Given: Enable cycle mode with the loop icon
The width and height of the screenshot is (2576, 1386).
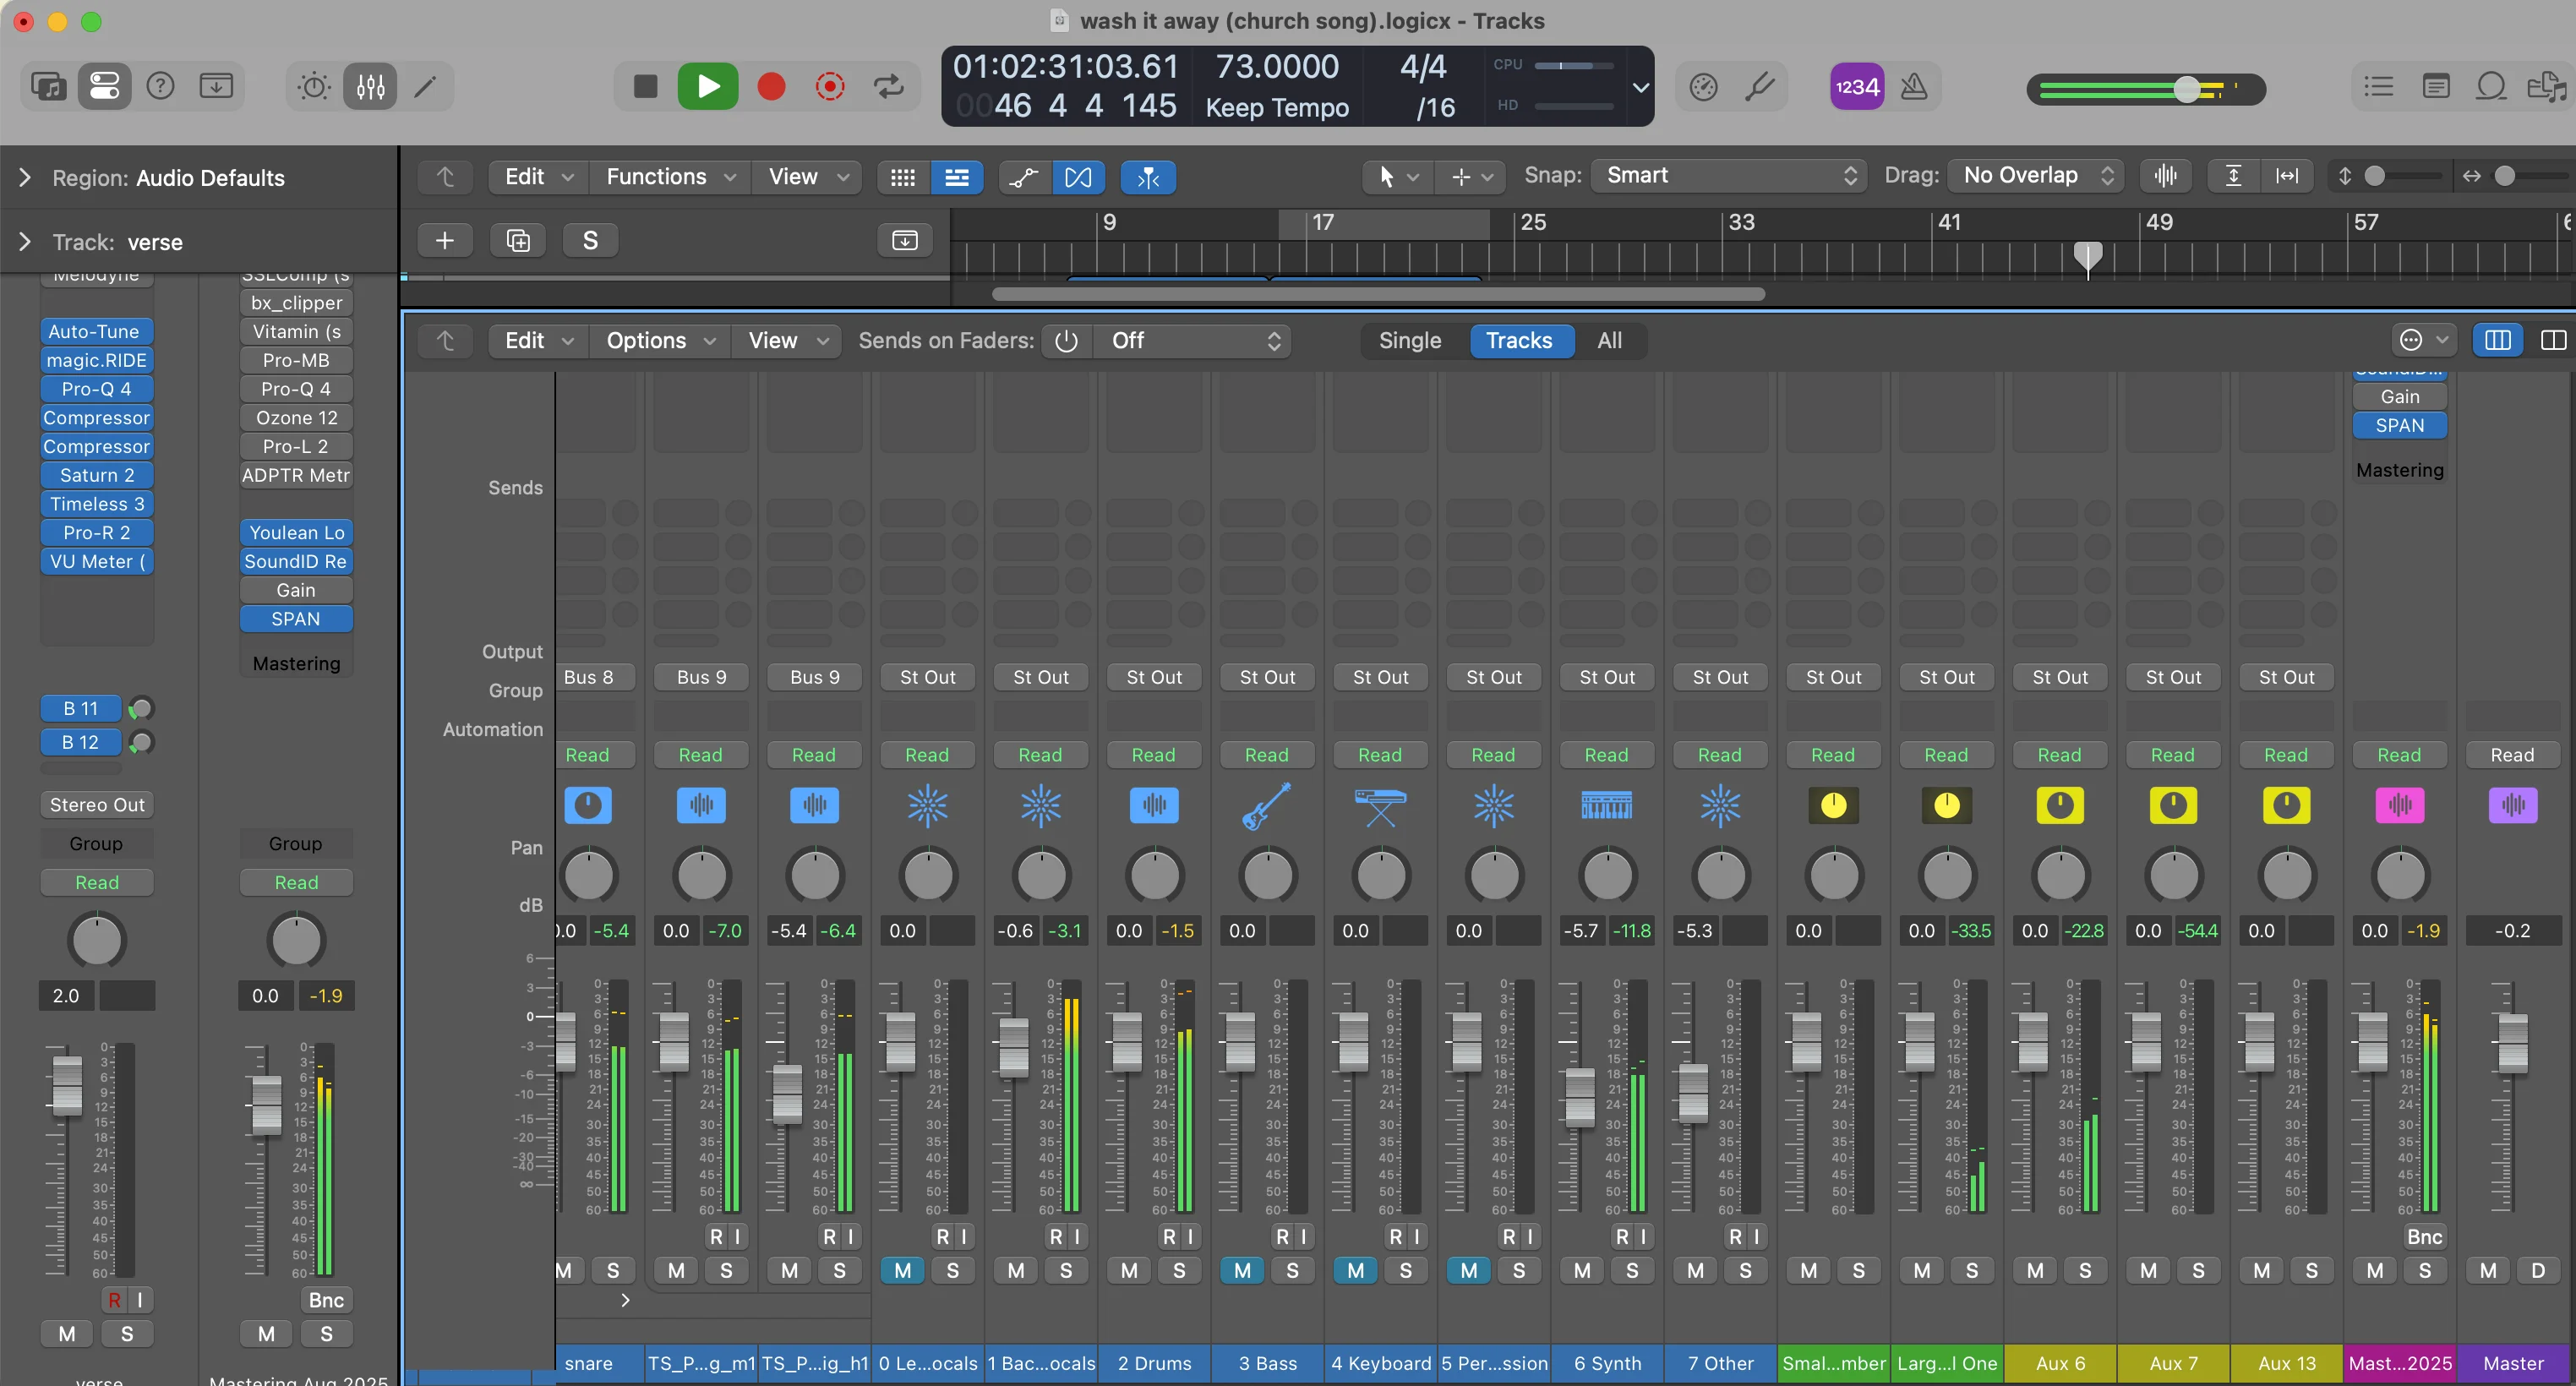Looking at the screenshot, I should (x=888, y=86).
